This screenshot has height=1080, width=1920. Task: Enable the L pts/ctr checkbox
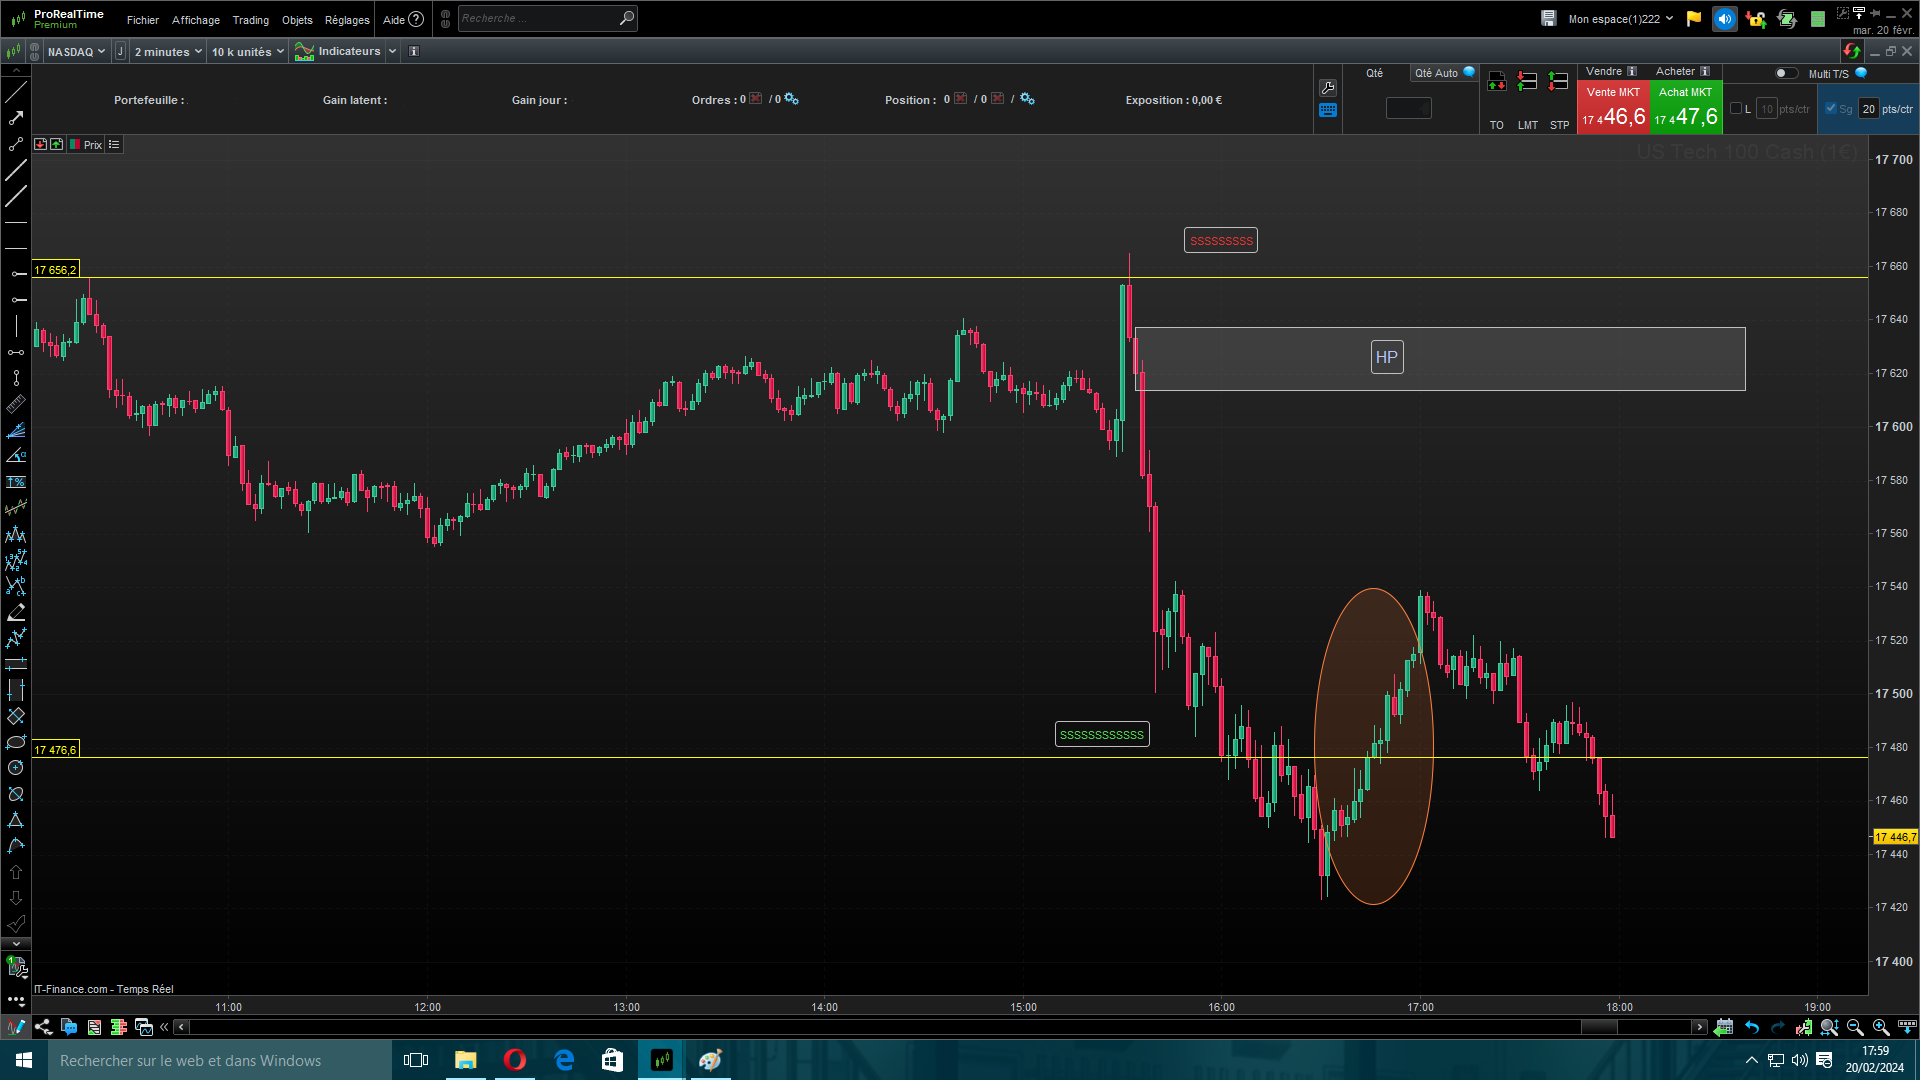[1736, 109]
